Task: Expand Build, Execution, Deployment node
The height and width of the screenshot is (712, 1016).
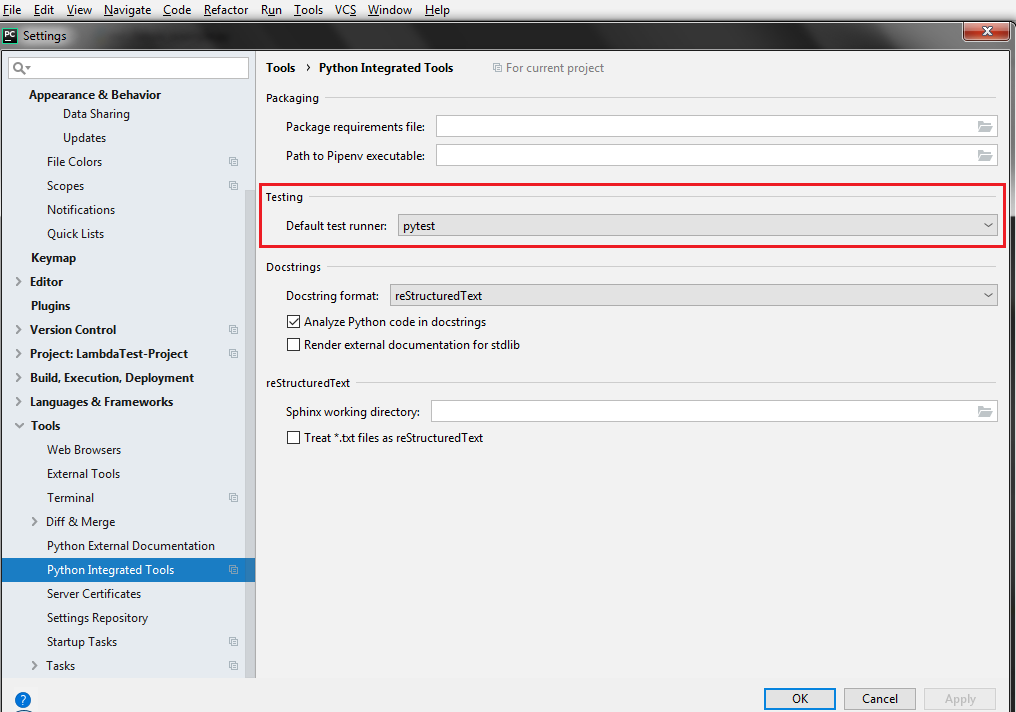Action: (18, 378)
